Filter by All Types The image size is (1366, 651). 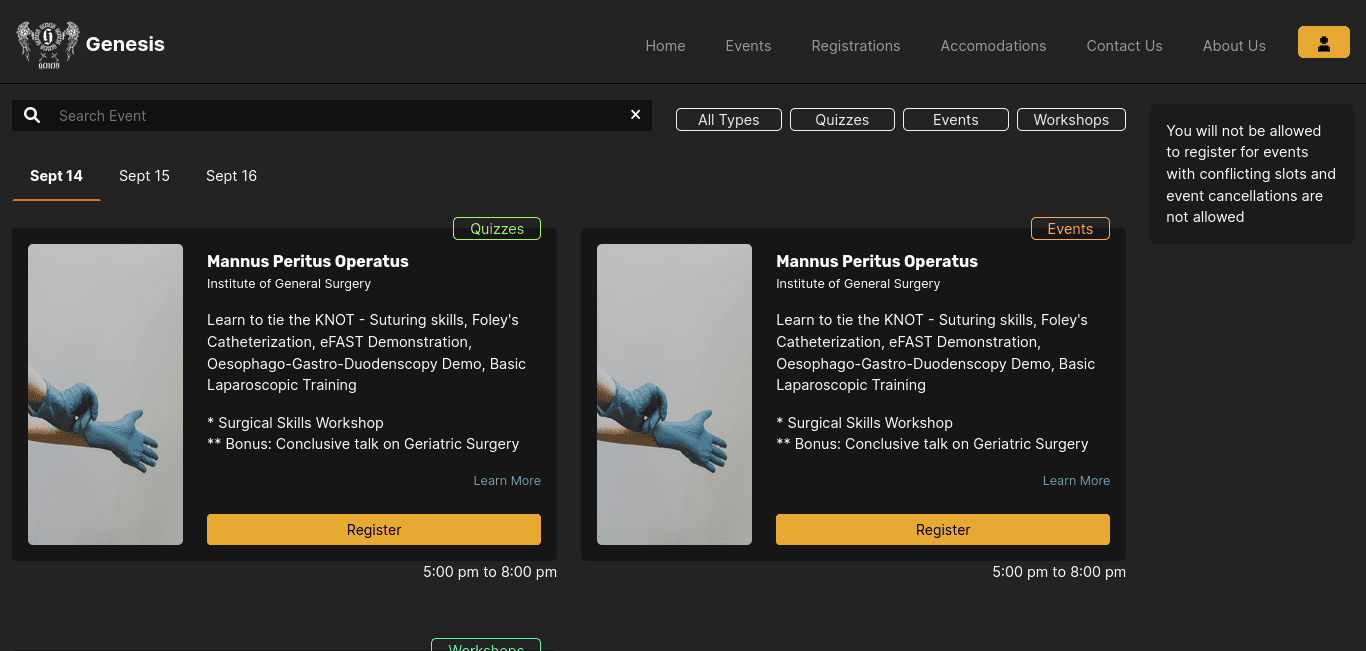click(728, 120)
